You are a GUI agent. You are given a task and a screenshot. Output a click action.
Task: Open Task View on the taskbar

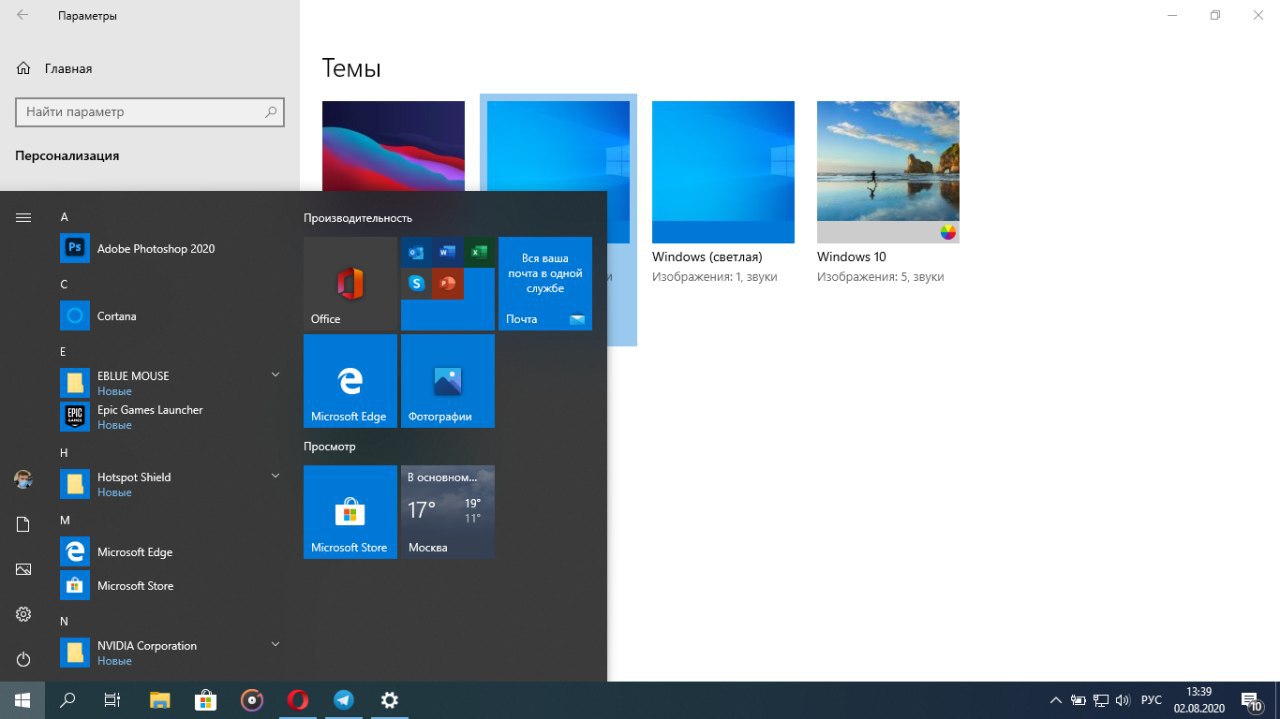pos(113,700)
